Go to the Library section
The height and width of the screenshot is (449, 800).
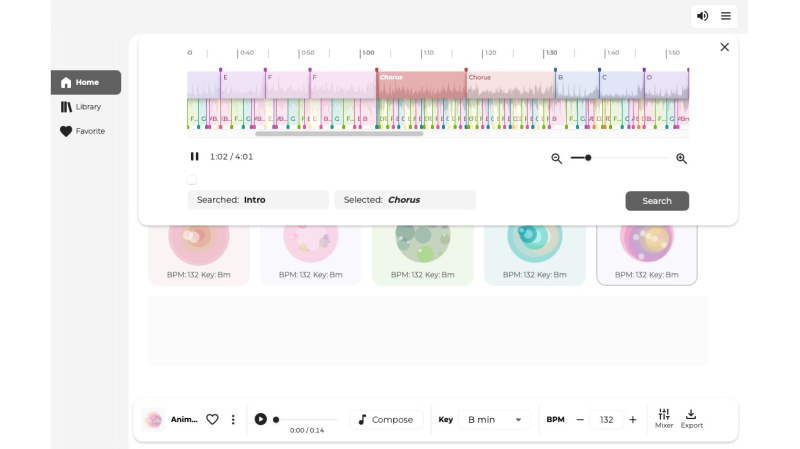pos(86,107)
